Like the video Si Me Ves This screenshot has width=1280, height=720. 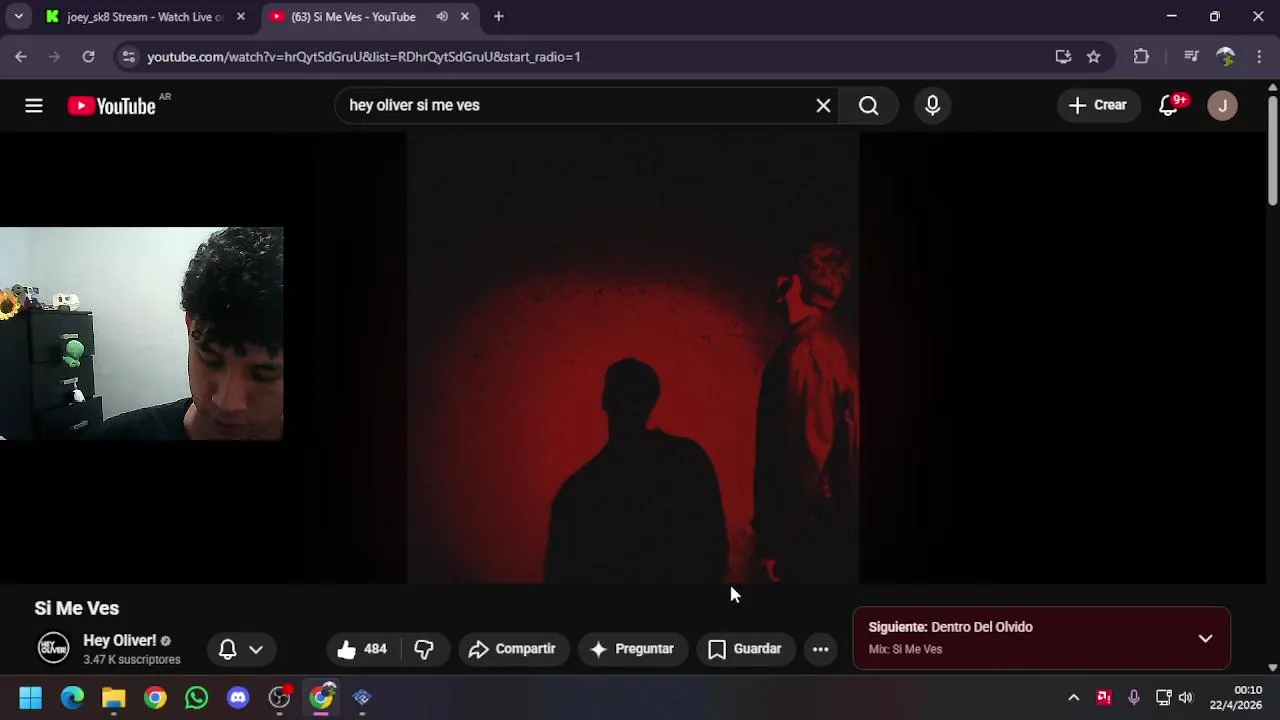click(362, 649)
